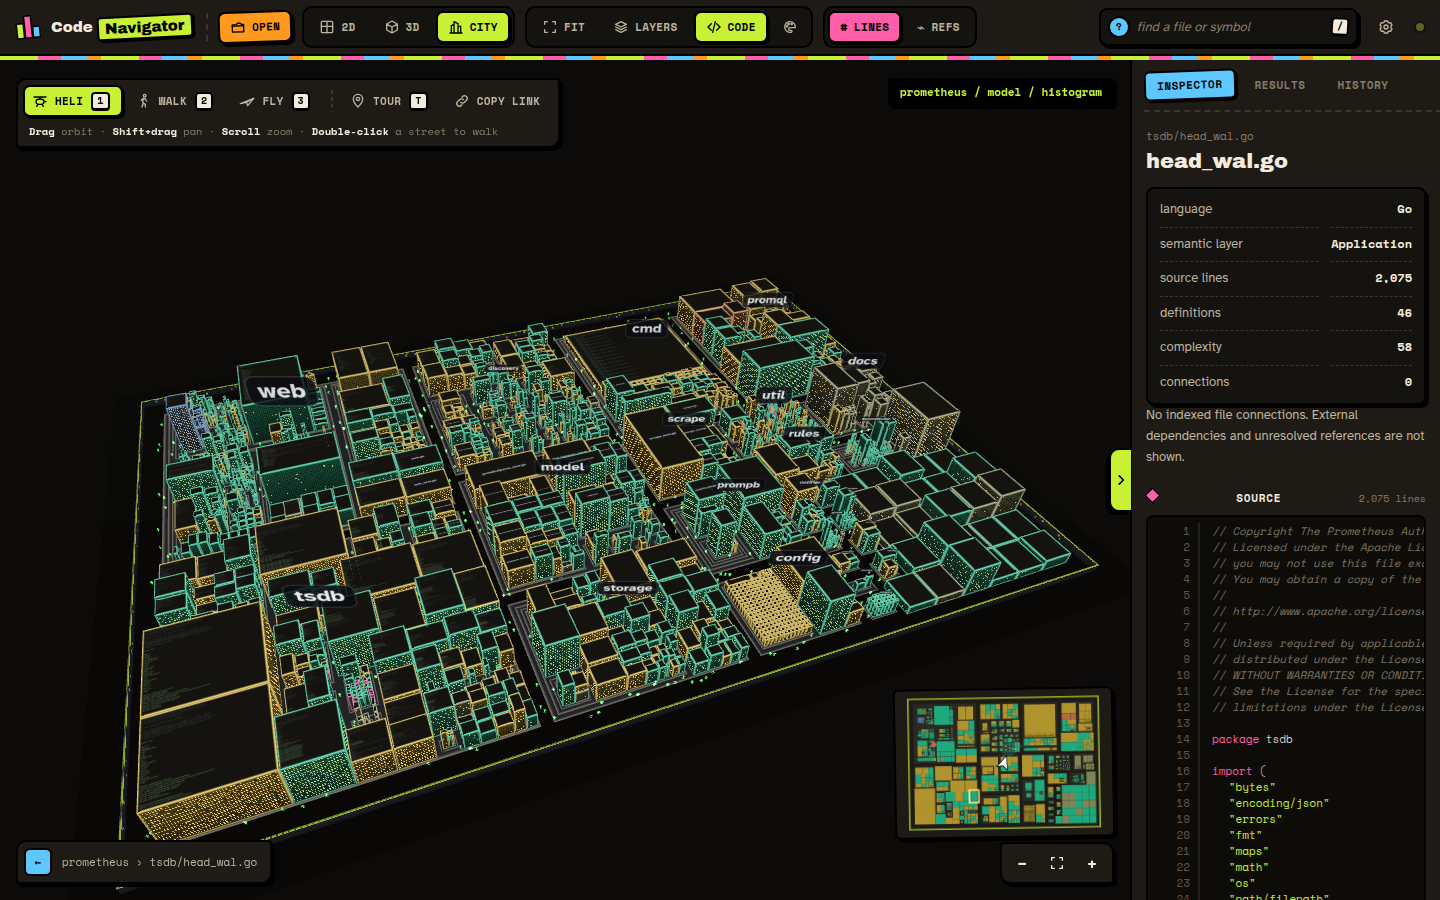Start the TOUR
This screenshot has height=900, width=1440.
(389, 101)
